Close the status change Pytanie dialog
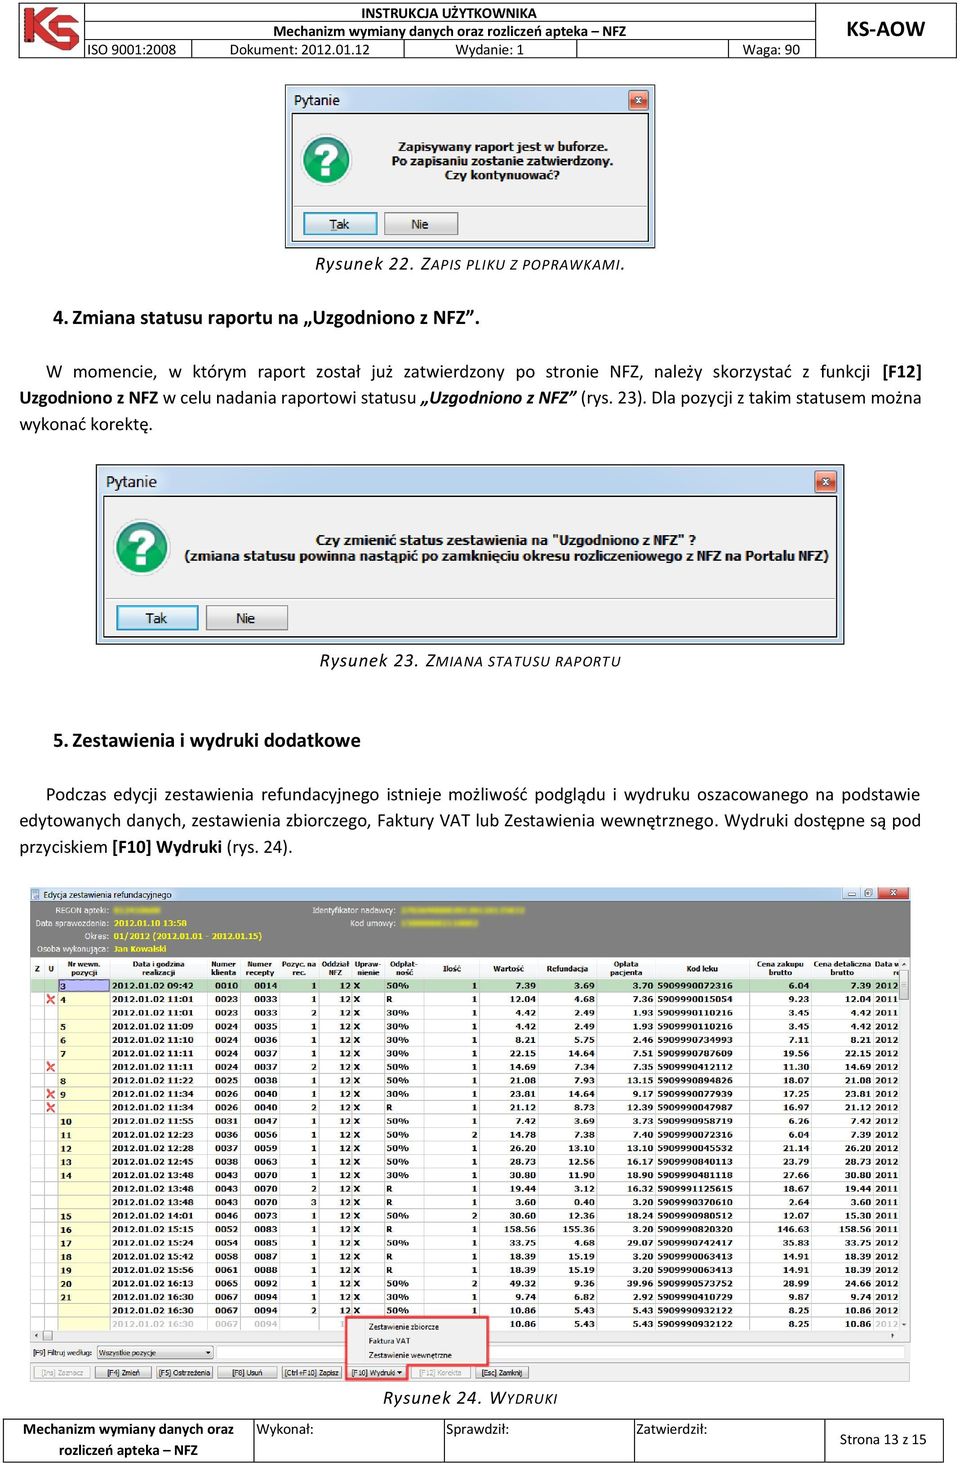Viewport: 960px width, 1463px height. (x=825, y=481)
